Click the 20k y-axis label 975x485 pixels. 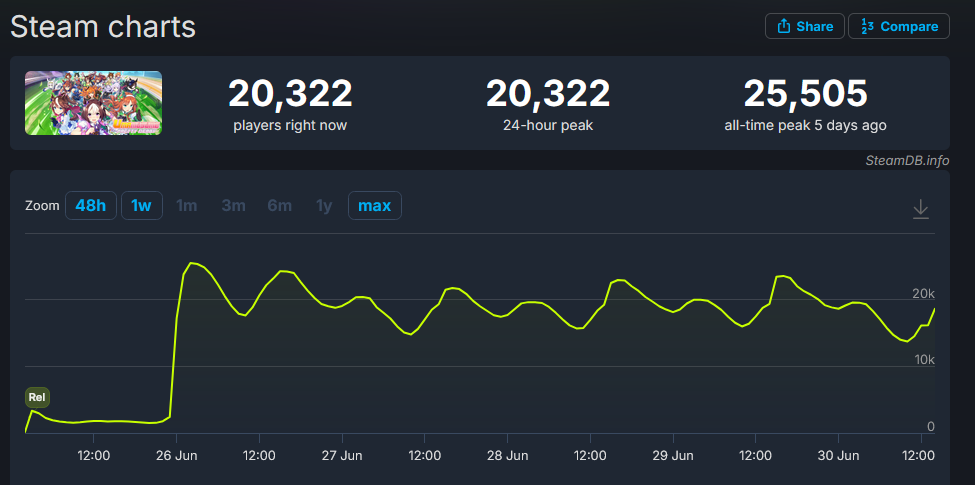tap(923, 293)
